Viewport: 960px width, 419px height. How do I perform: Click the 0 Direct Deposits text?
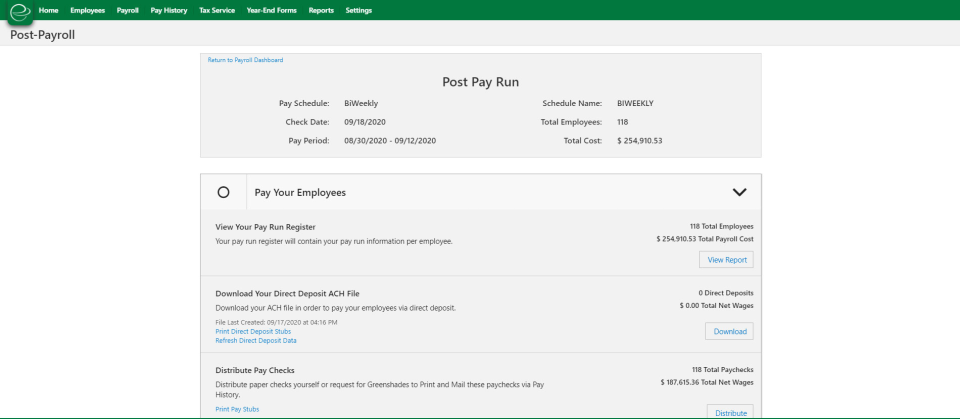tap(726, 293)
